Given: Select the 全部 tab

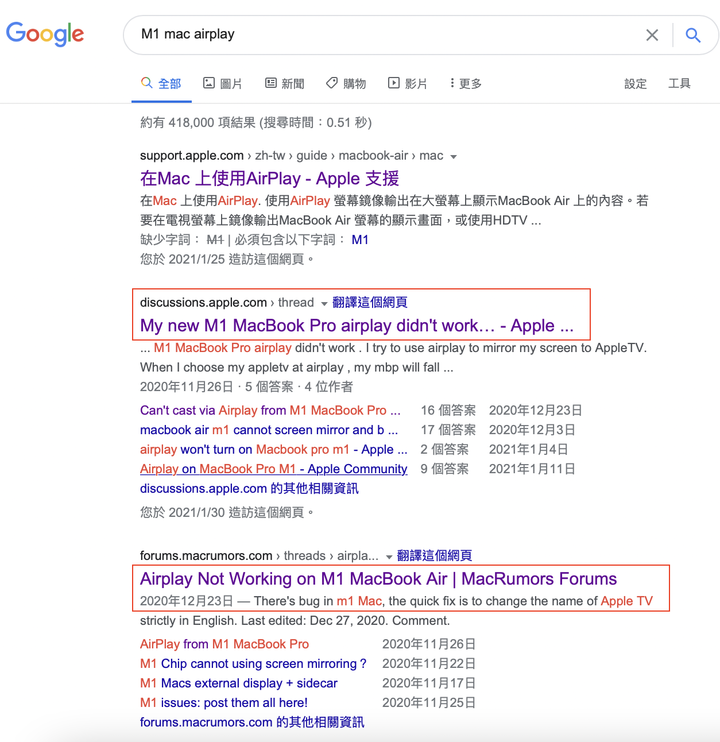Looking at the screenshot, I should coord(161,84).
